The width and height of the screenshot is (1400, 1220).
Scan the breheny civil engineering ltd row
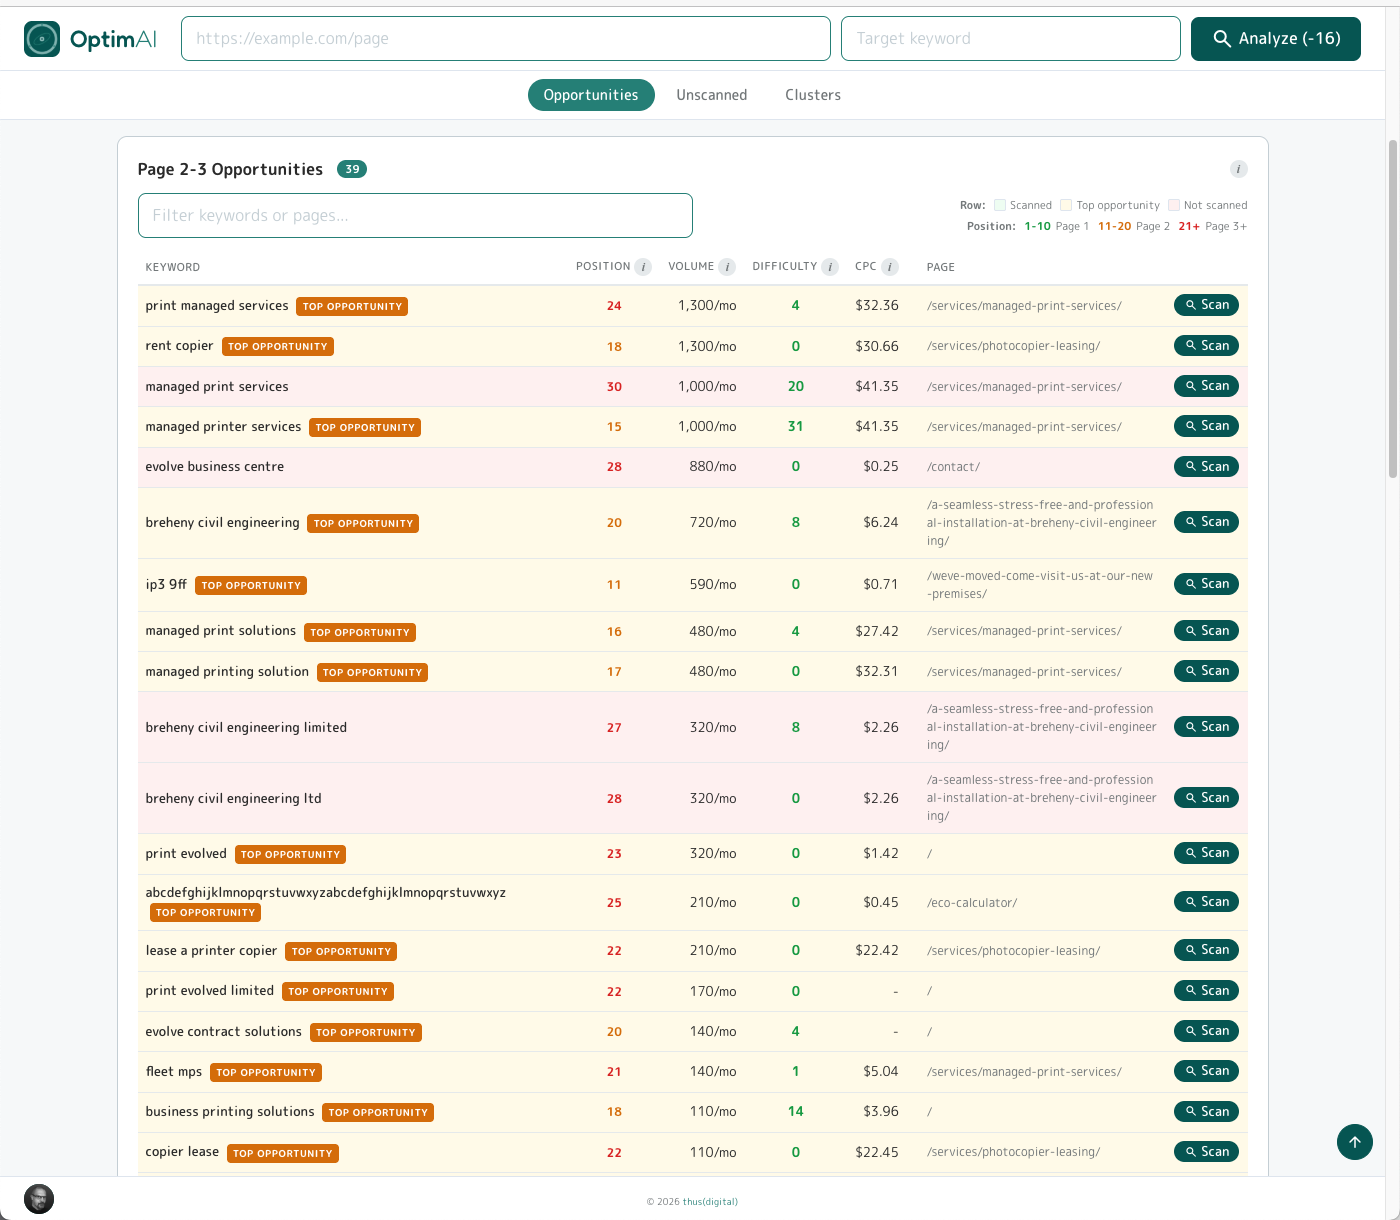1206,798
